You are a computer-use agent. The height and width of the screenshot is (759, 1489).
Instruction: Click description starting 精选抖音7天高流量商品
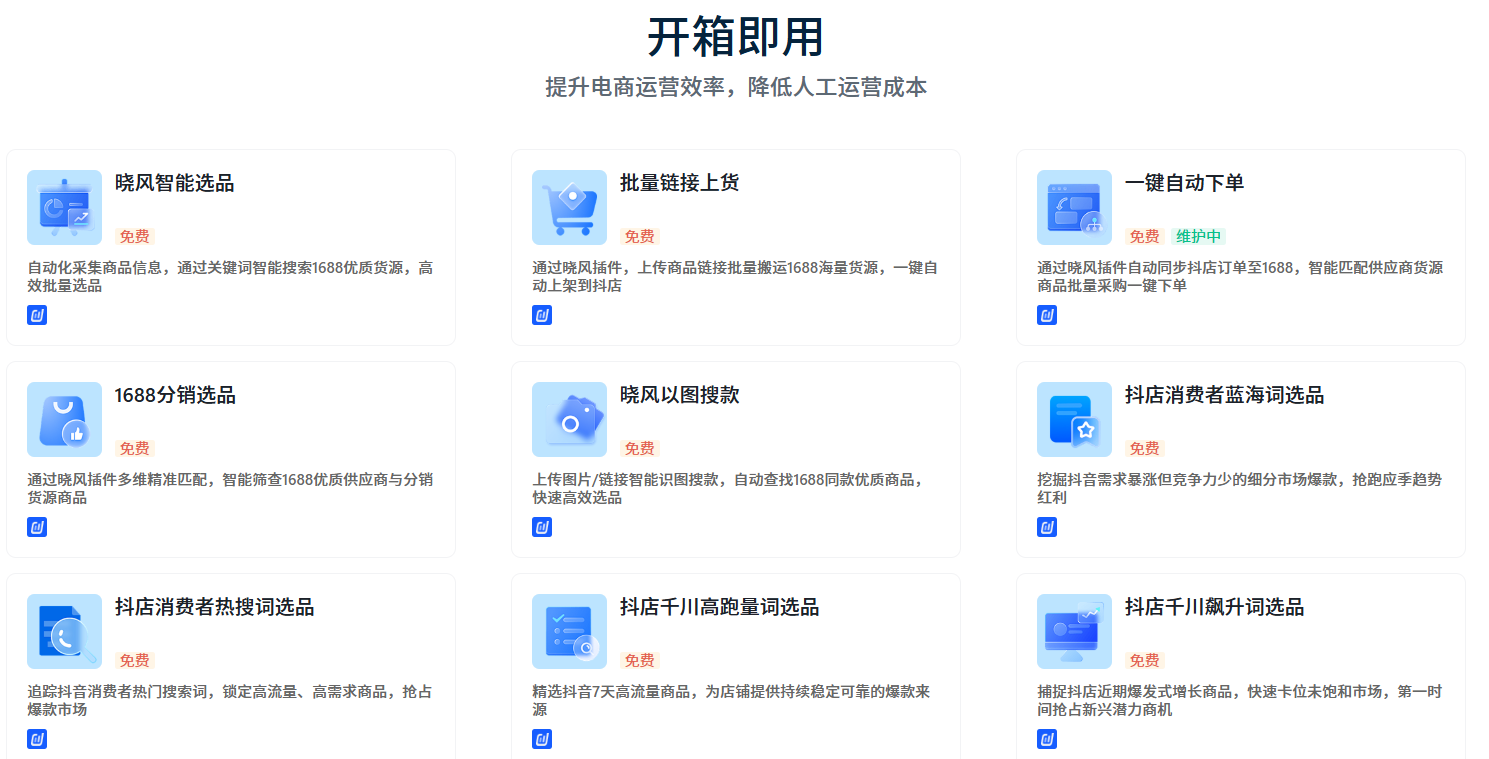coord(732,701)
